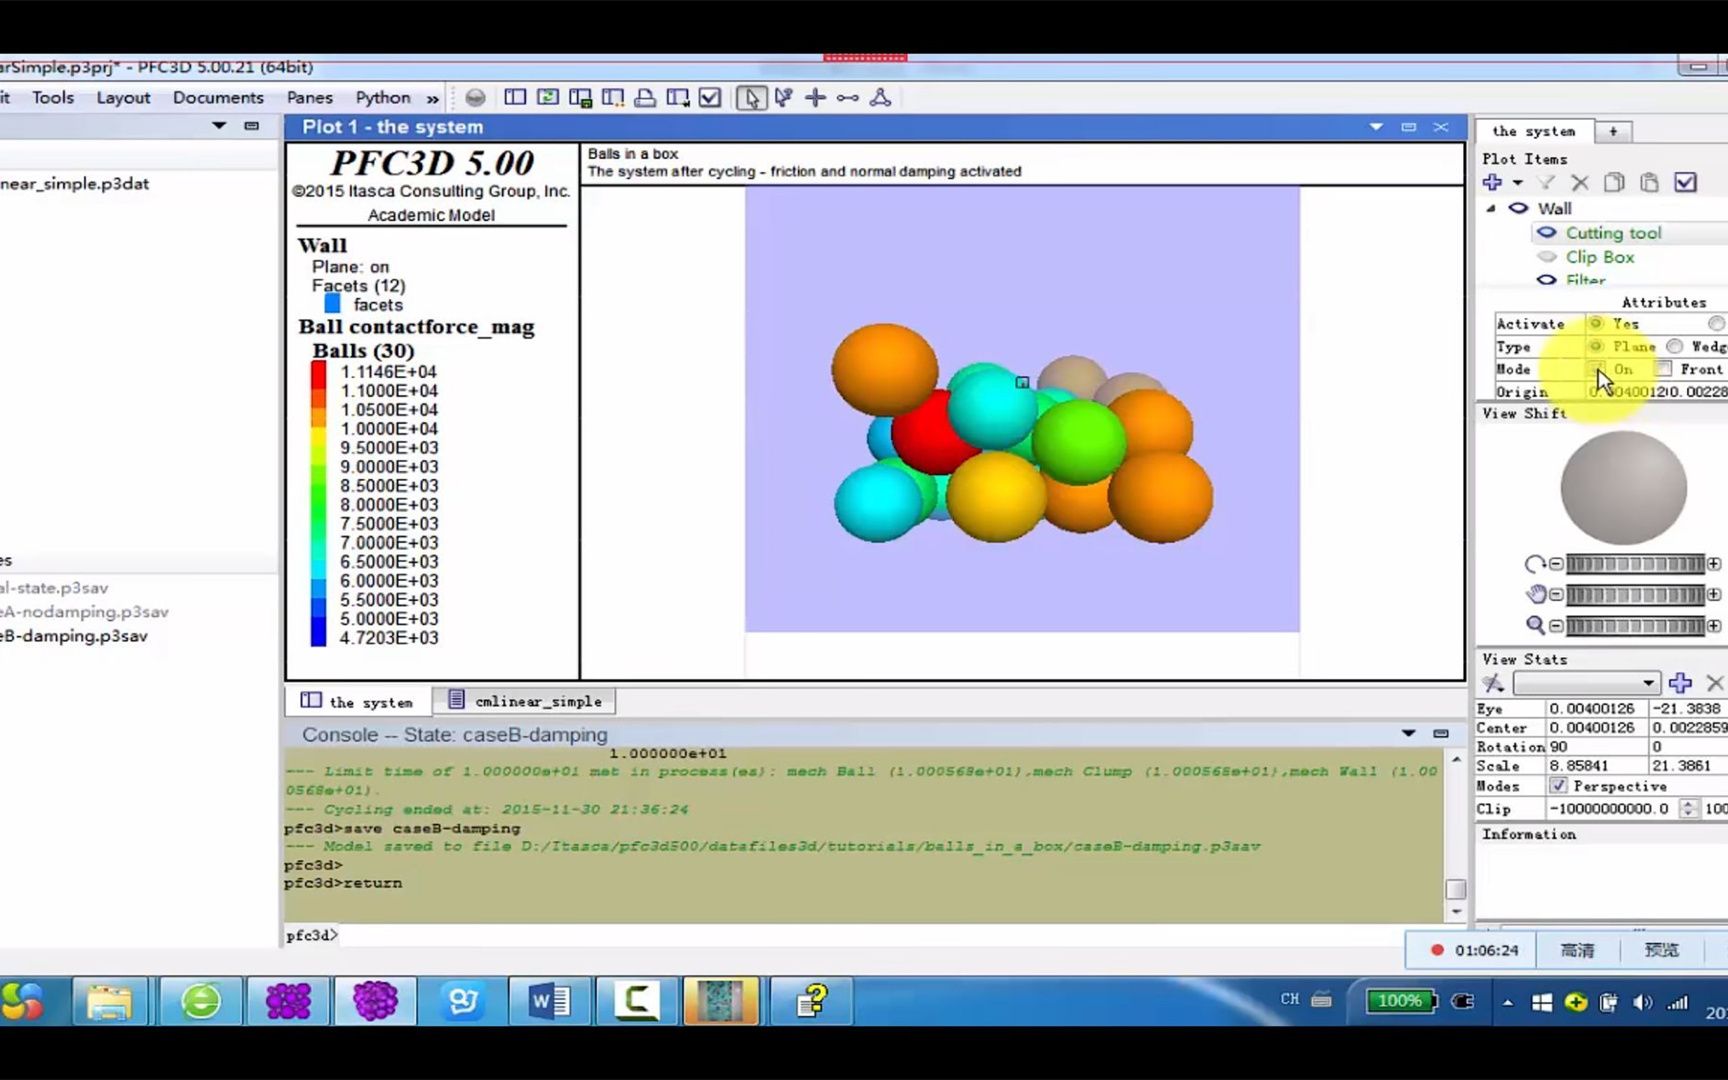
Task: Select the two-point distance measure tool
Action: [x=848, y=98]
